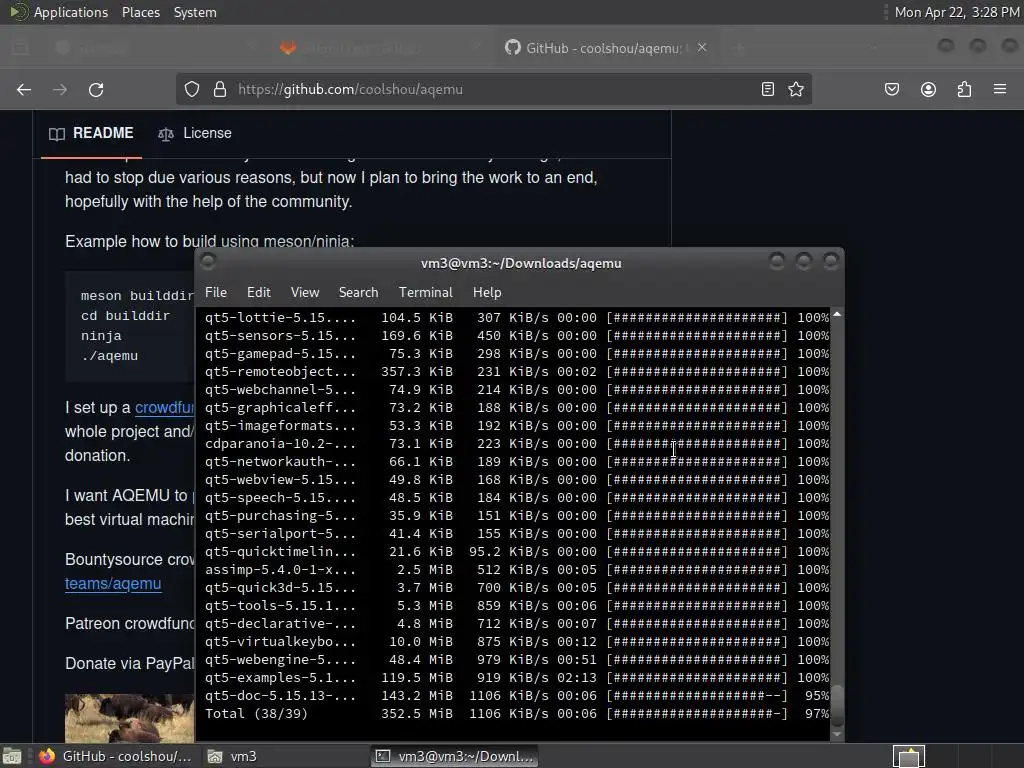Screen dimensions: 1024x768
Task: Click the bison image in README
Action: coord(129,718)
